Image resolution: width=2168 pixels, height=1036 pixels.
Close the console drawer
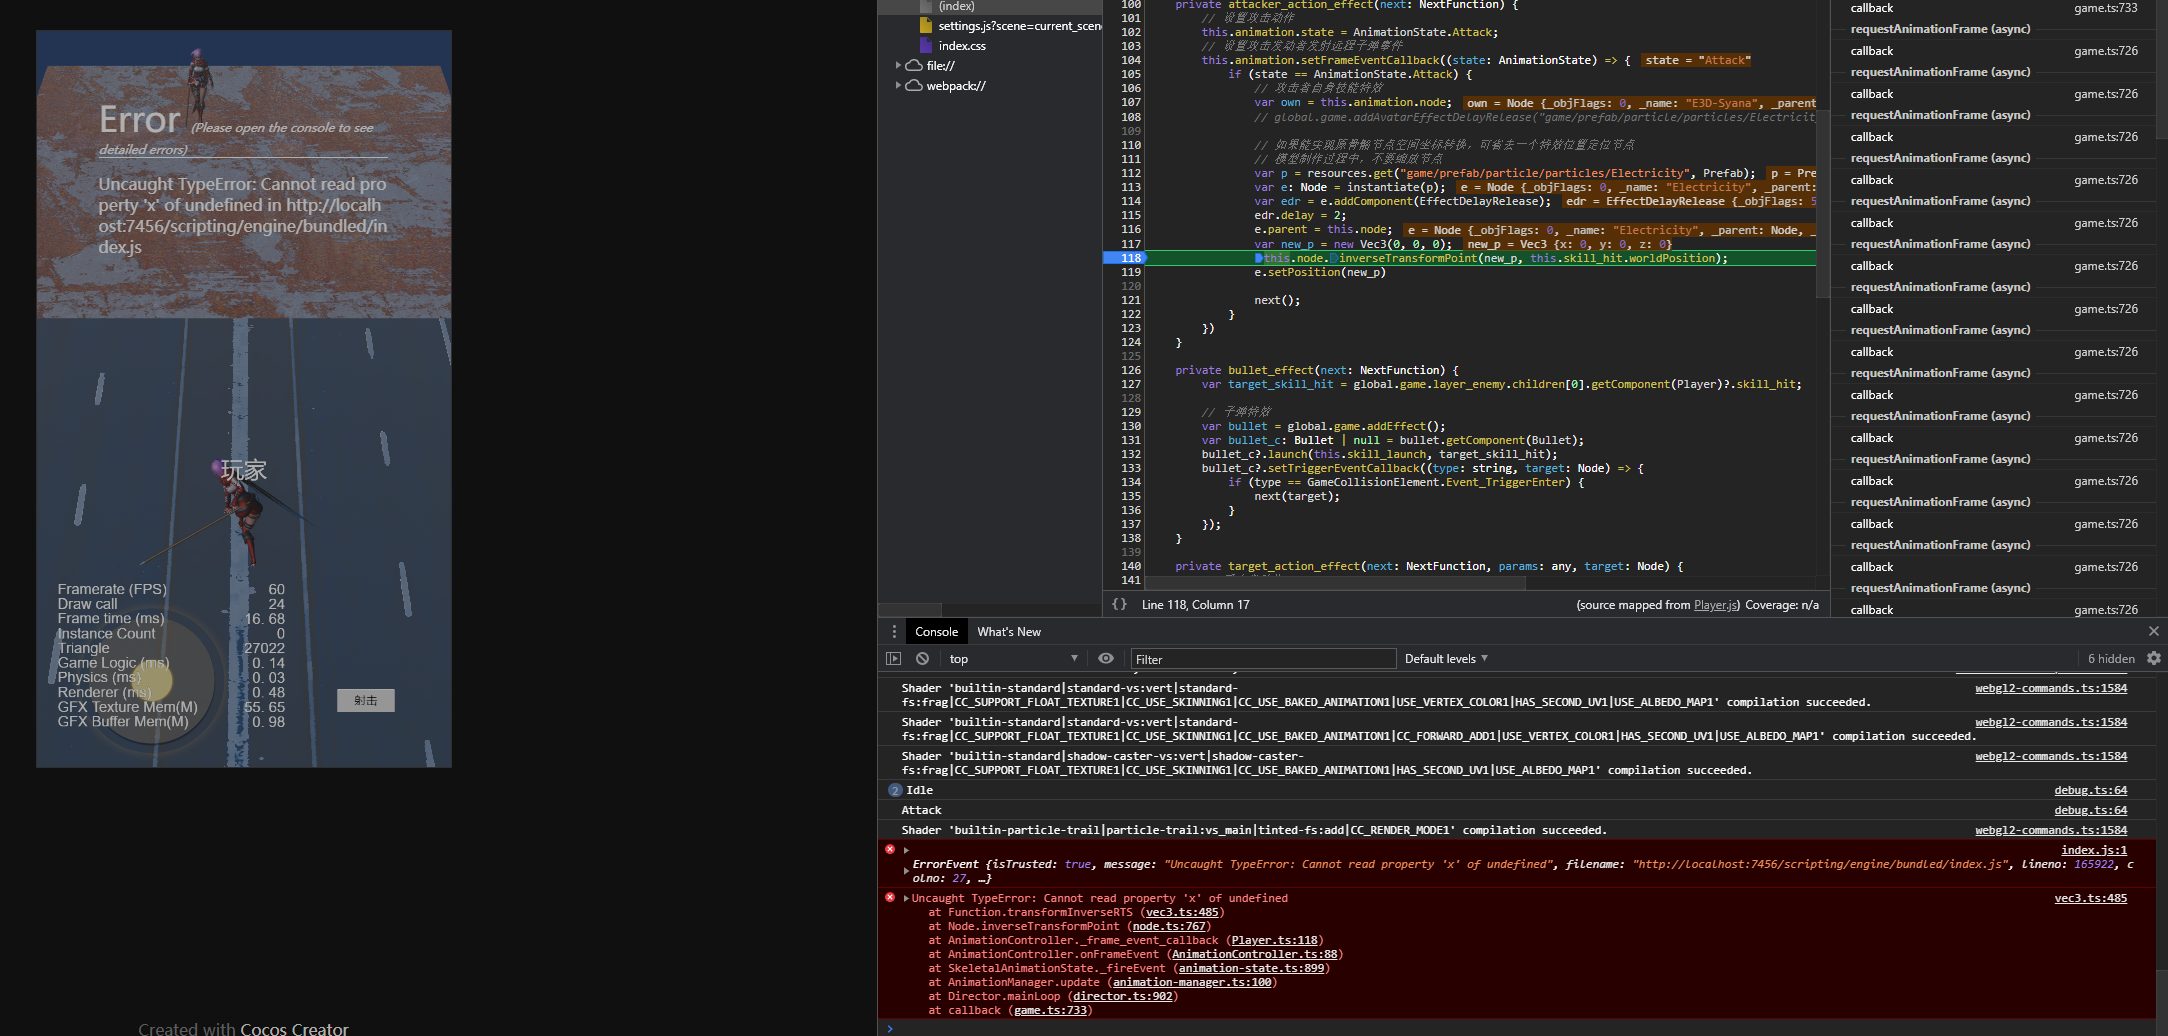(2154, 631)
